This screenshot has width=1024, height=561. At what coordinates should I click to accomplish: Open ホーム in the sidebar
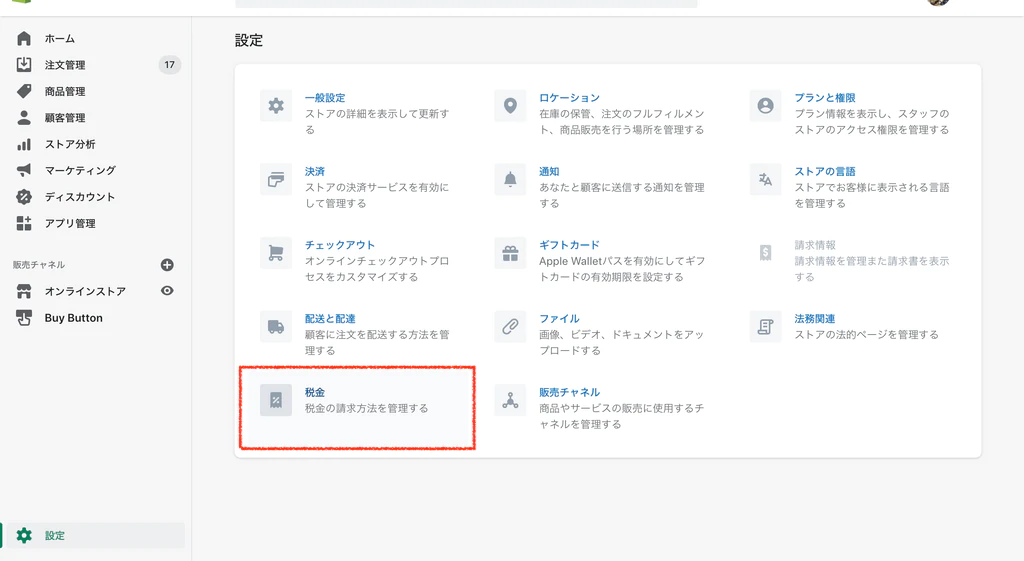[59, 39]
